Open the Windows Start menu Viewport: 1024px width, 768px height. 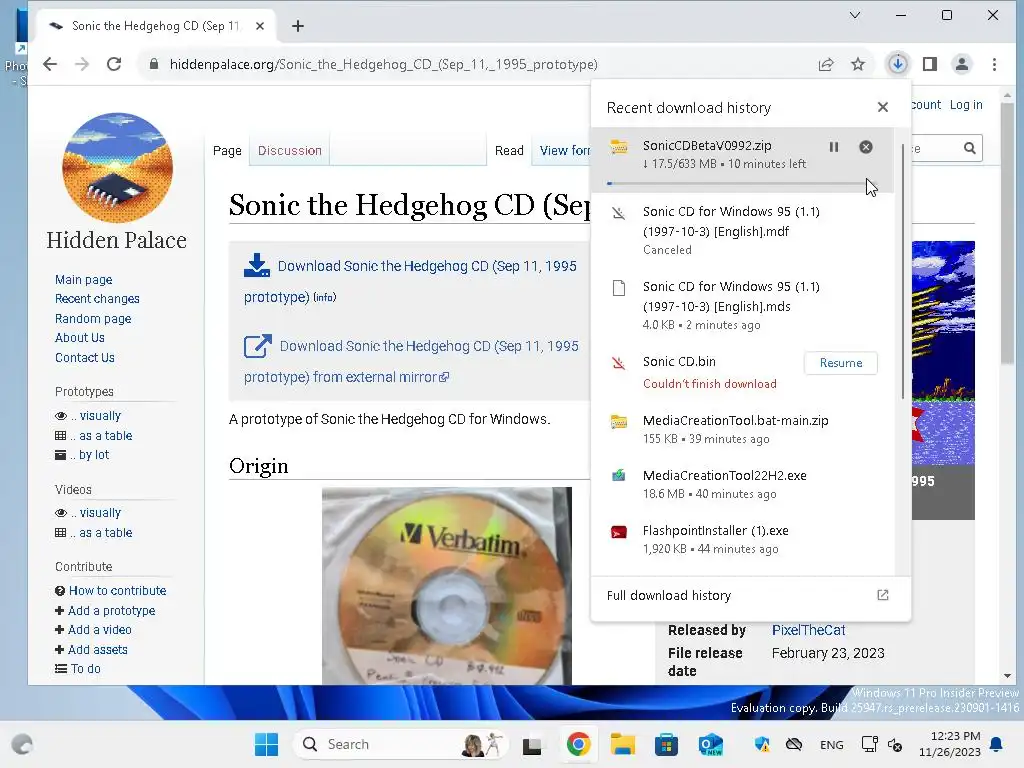pos(266,744)
